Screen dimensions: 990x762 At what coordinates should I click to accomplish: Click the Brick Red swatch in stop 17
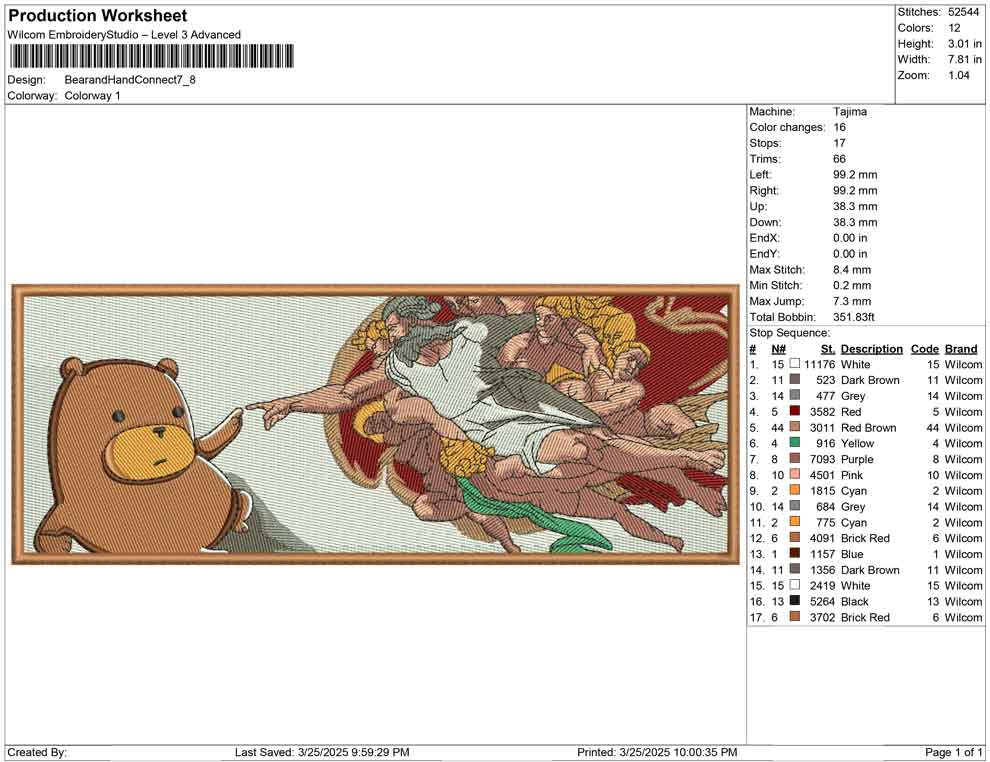[794, 616]
